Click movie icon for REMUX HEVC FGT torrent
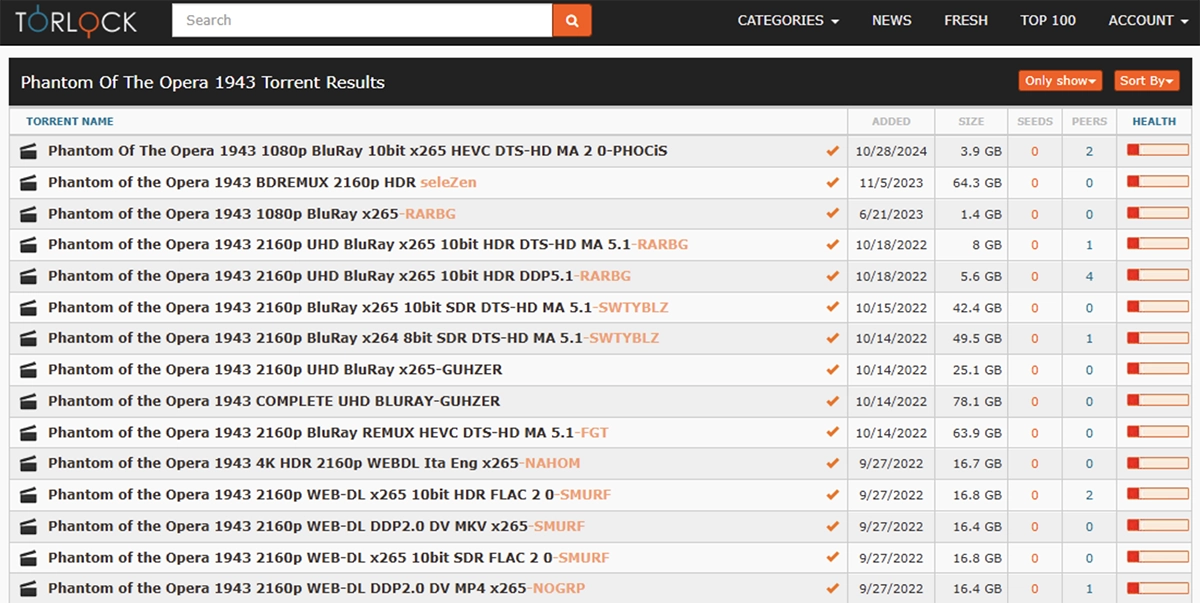This screenshot has width=1200, height=603. (x=29, y=432)
